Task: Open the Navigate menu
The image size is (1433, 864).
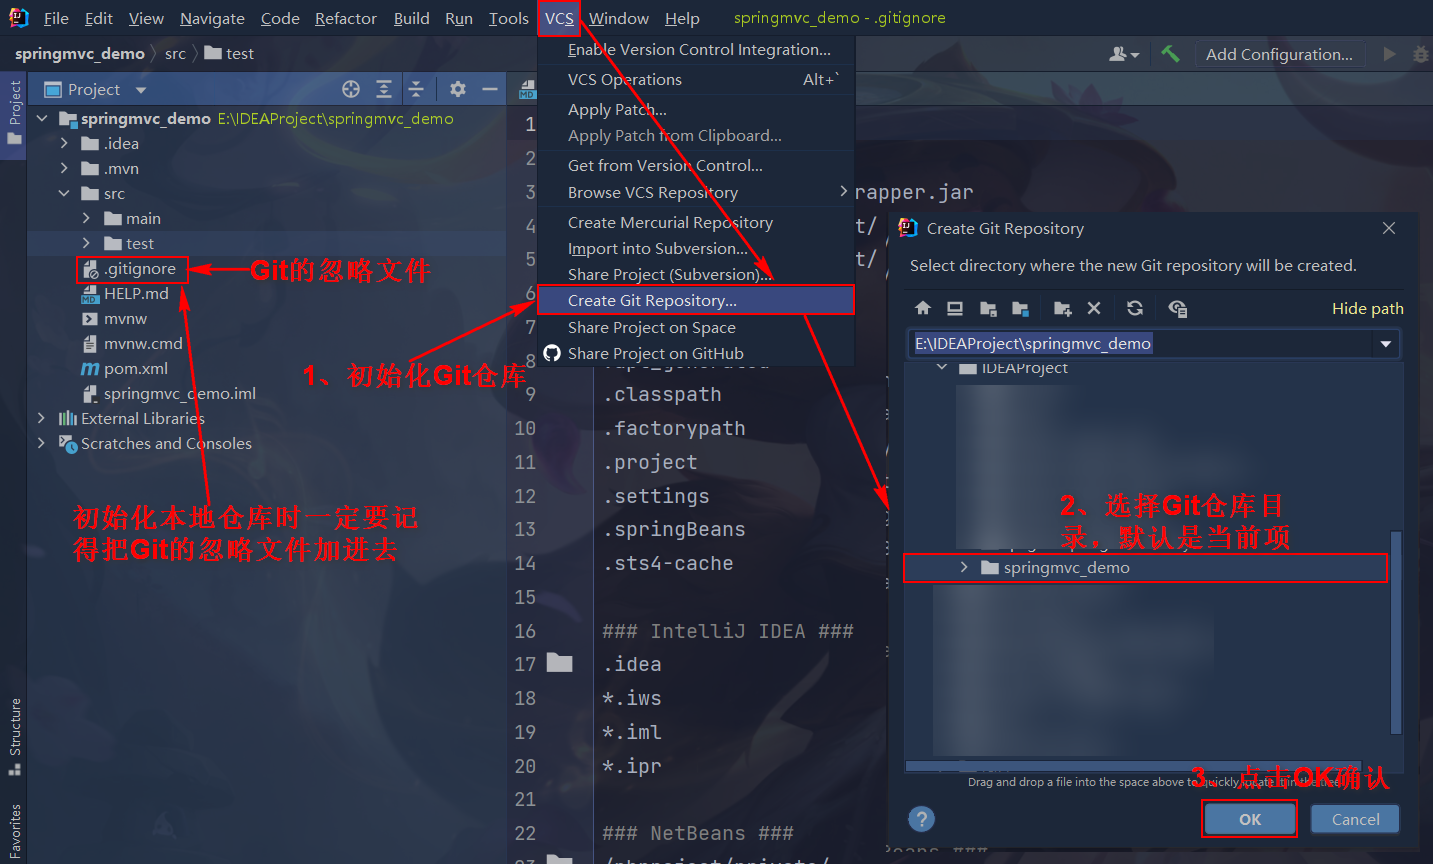Action: [211, 18]
